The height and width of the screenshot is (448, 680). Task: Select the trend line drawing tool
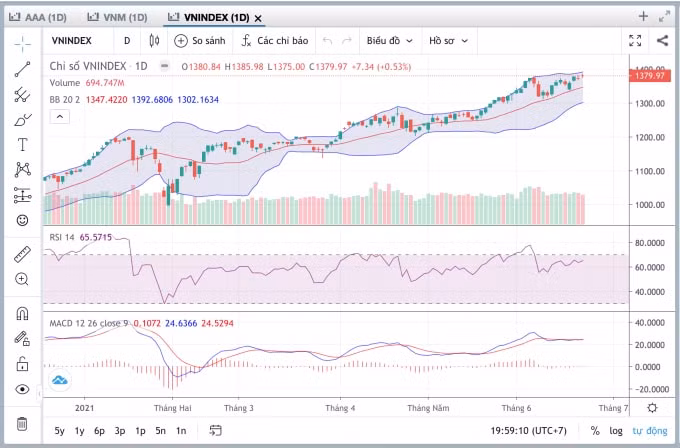(x=23, y=69)
